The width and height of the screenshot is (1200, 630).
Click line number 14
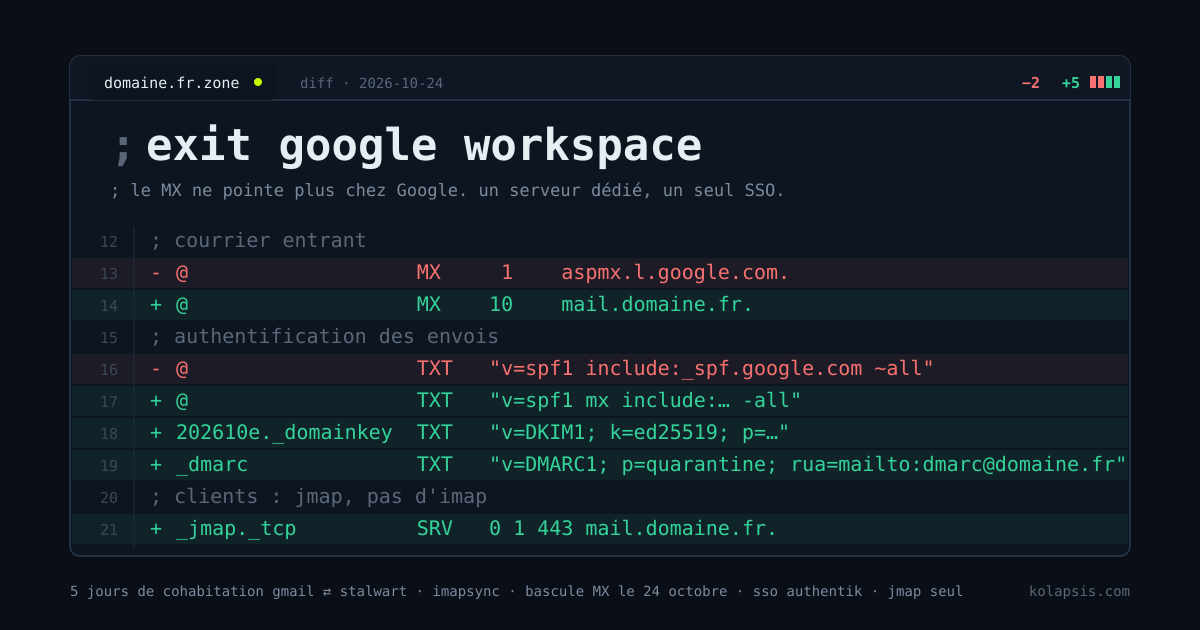tap(109, 305)
